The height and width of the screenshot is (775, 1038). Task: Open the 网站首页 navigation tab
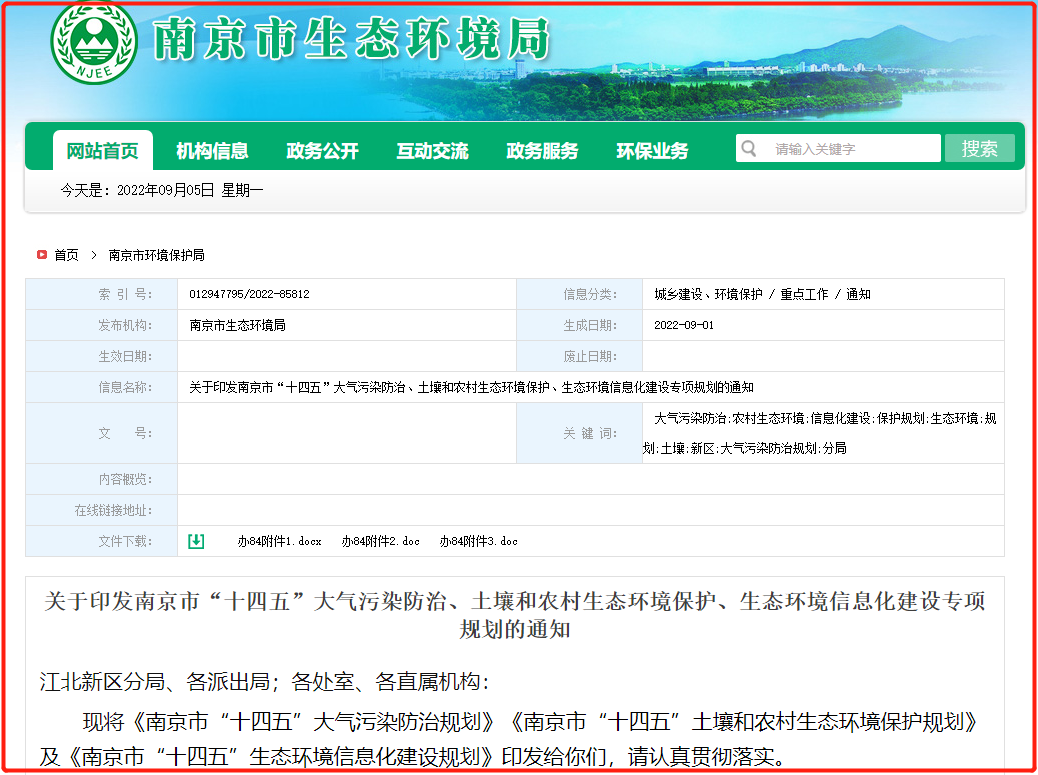coord(103,151)
